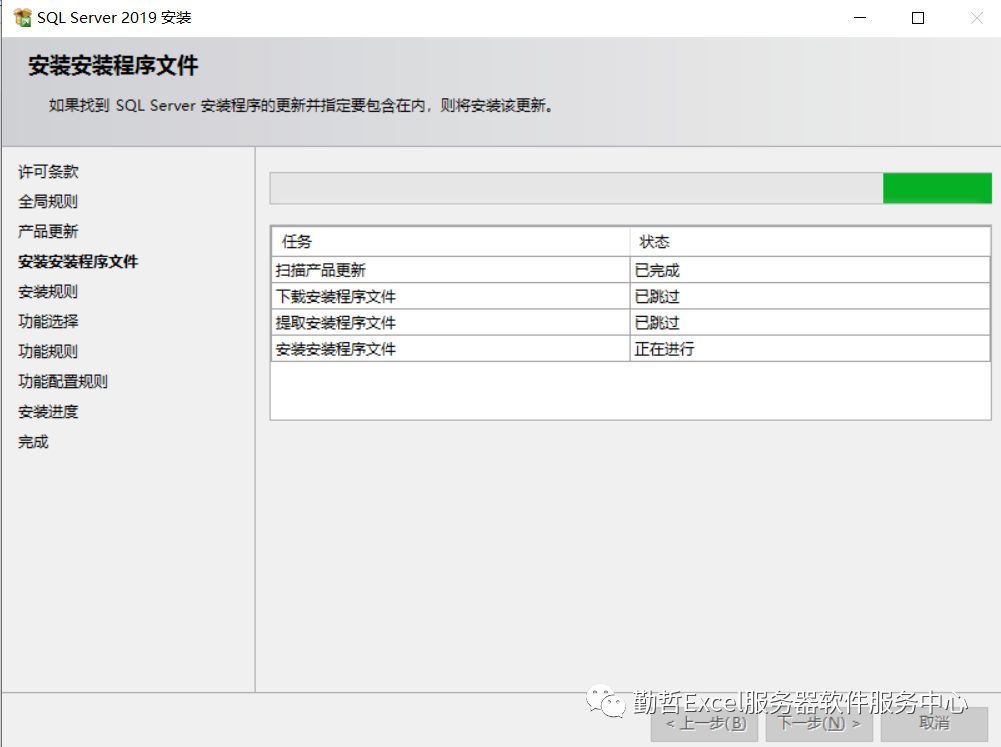Click the 下一步(N) next button

[x=820, y=724]
